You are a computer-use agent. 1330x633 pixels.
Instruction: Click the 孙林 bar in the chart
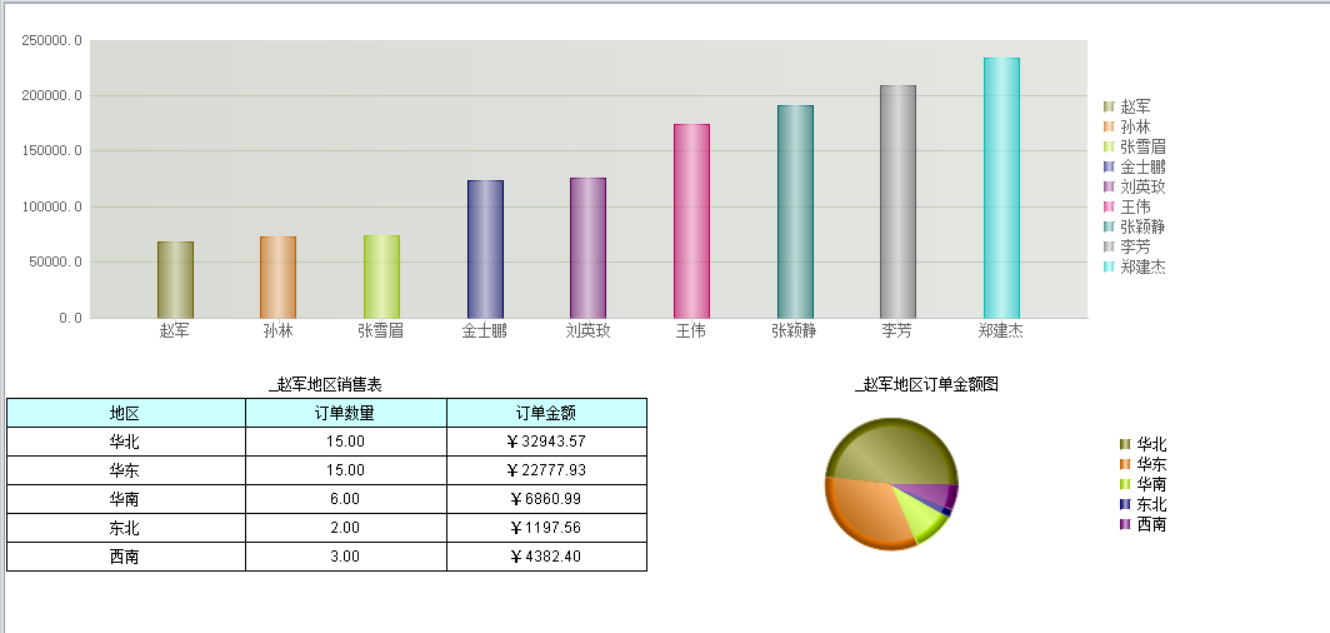pos(278,278)
